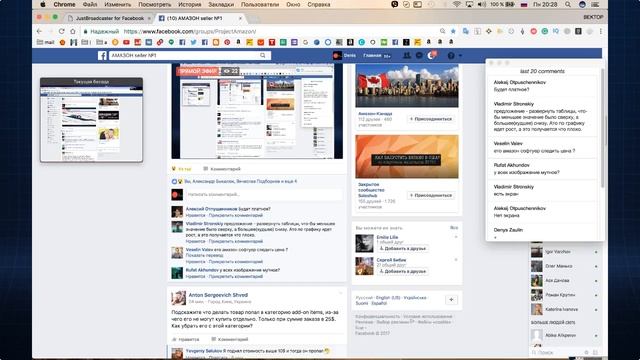The image size is (640, 360).
Task: Click Все in people you may know
Action: 454,228
